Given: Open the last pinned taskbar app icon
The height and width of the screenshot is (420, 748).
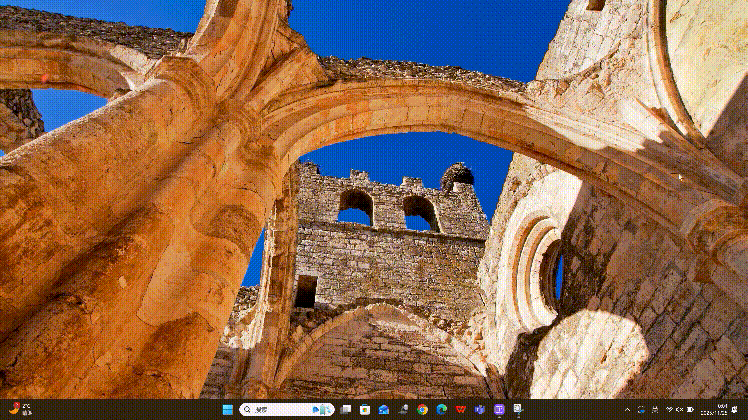Looking at the screenshot, I should [x=518, y=410].
